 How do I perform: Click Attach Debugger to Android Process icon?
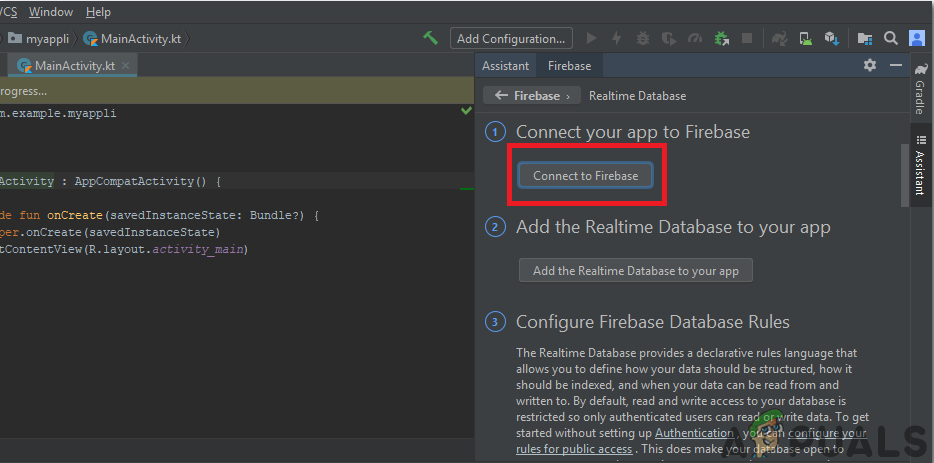(721, 38)
